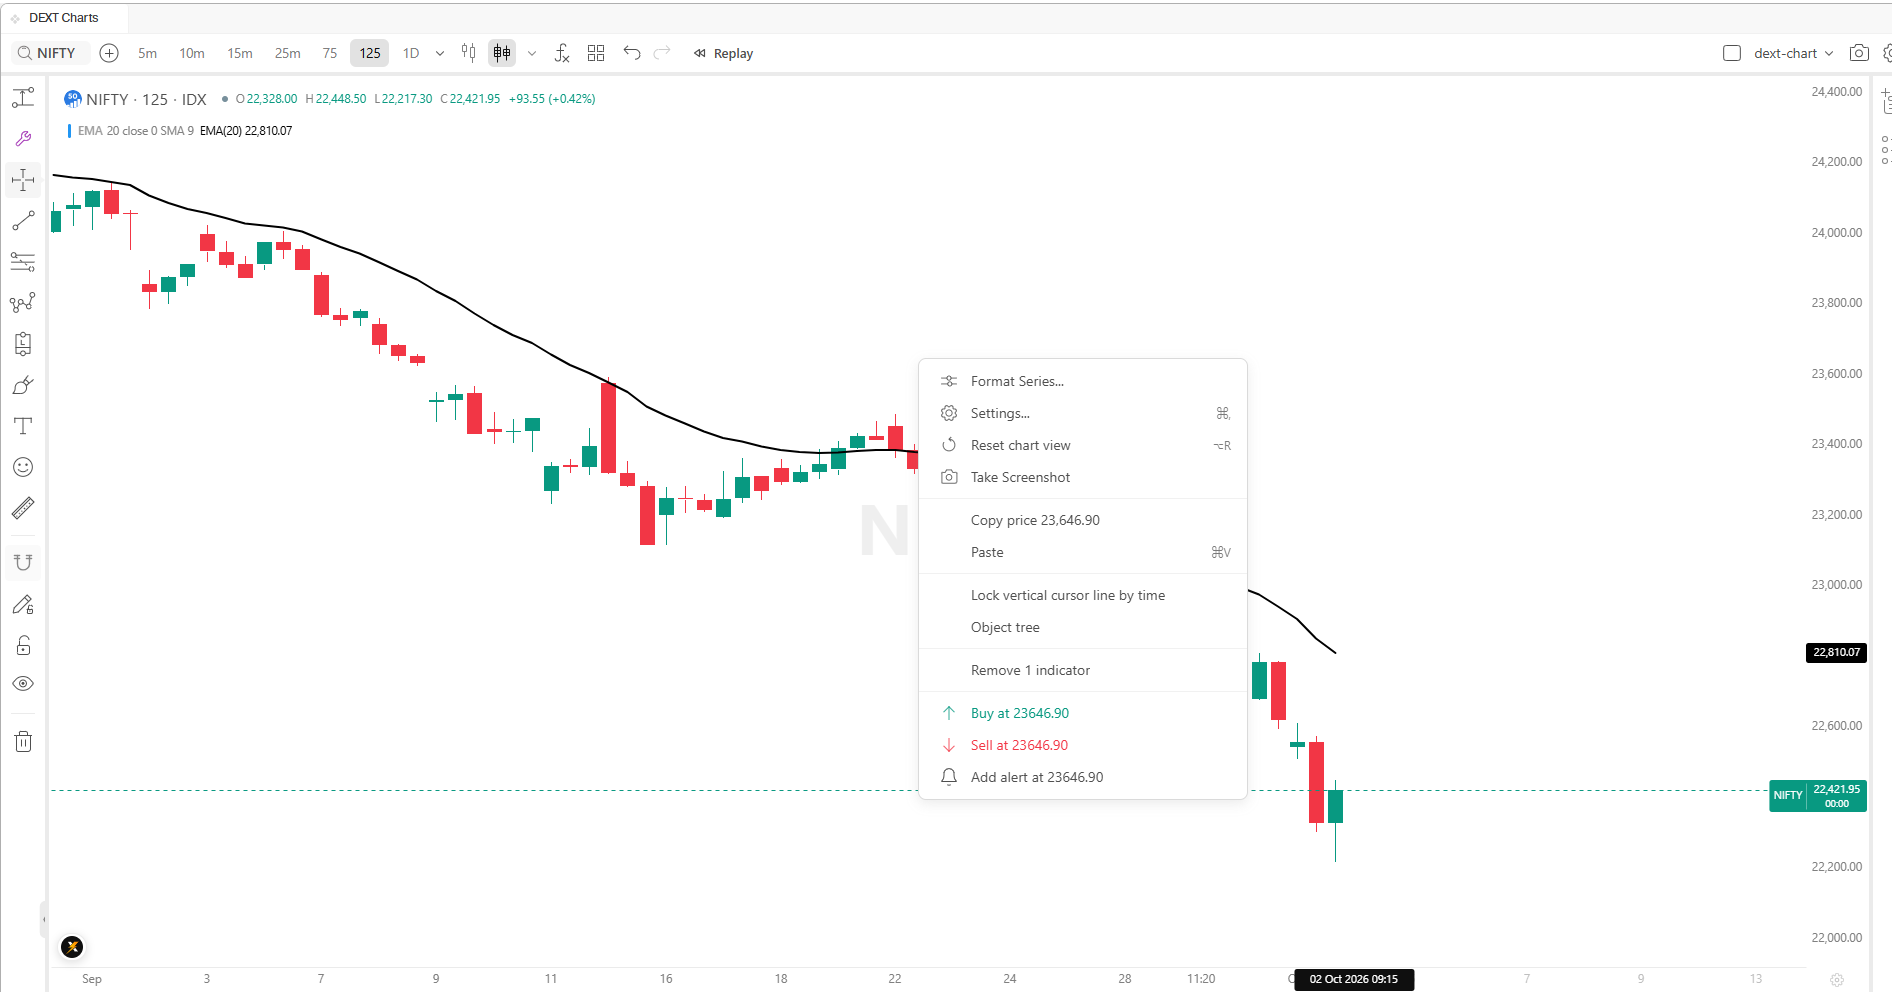
Task: Select the brush drawing tool
Action: [23, 385]
